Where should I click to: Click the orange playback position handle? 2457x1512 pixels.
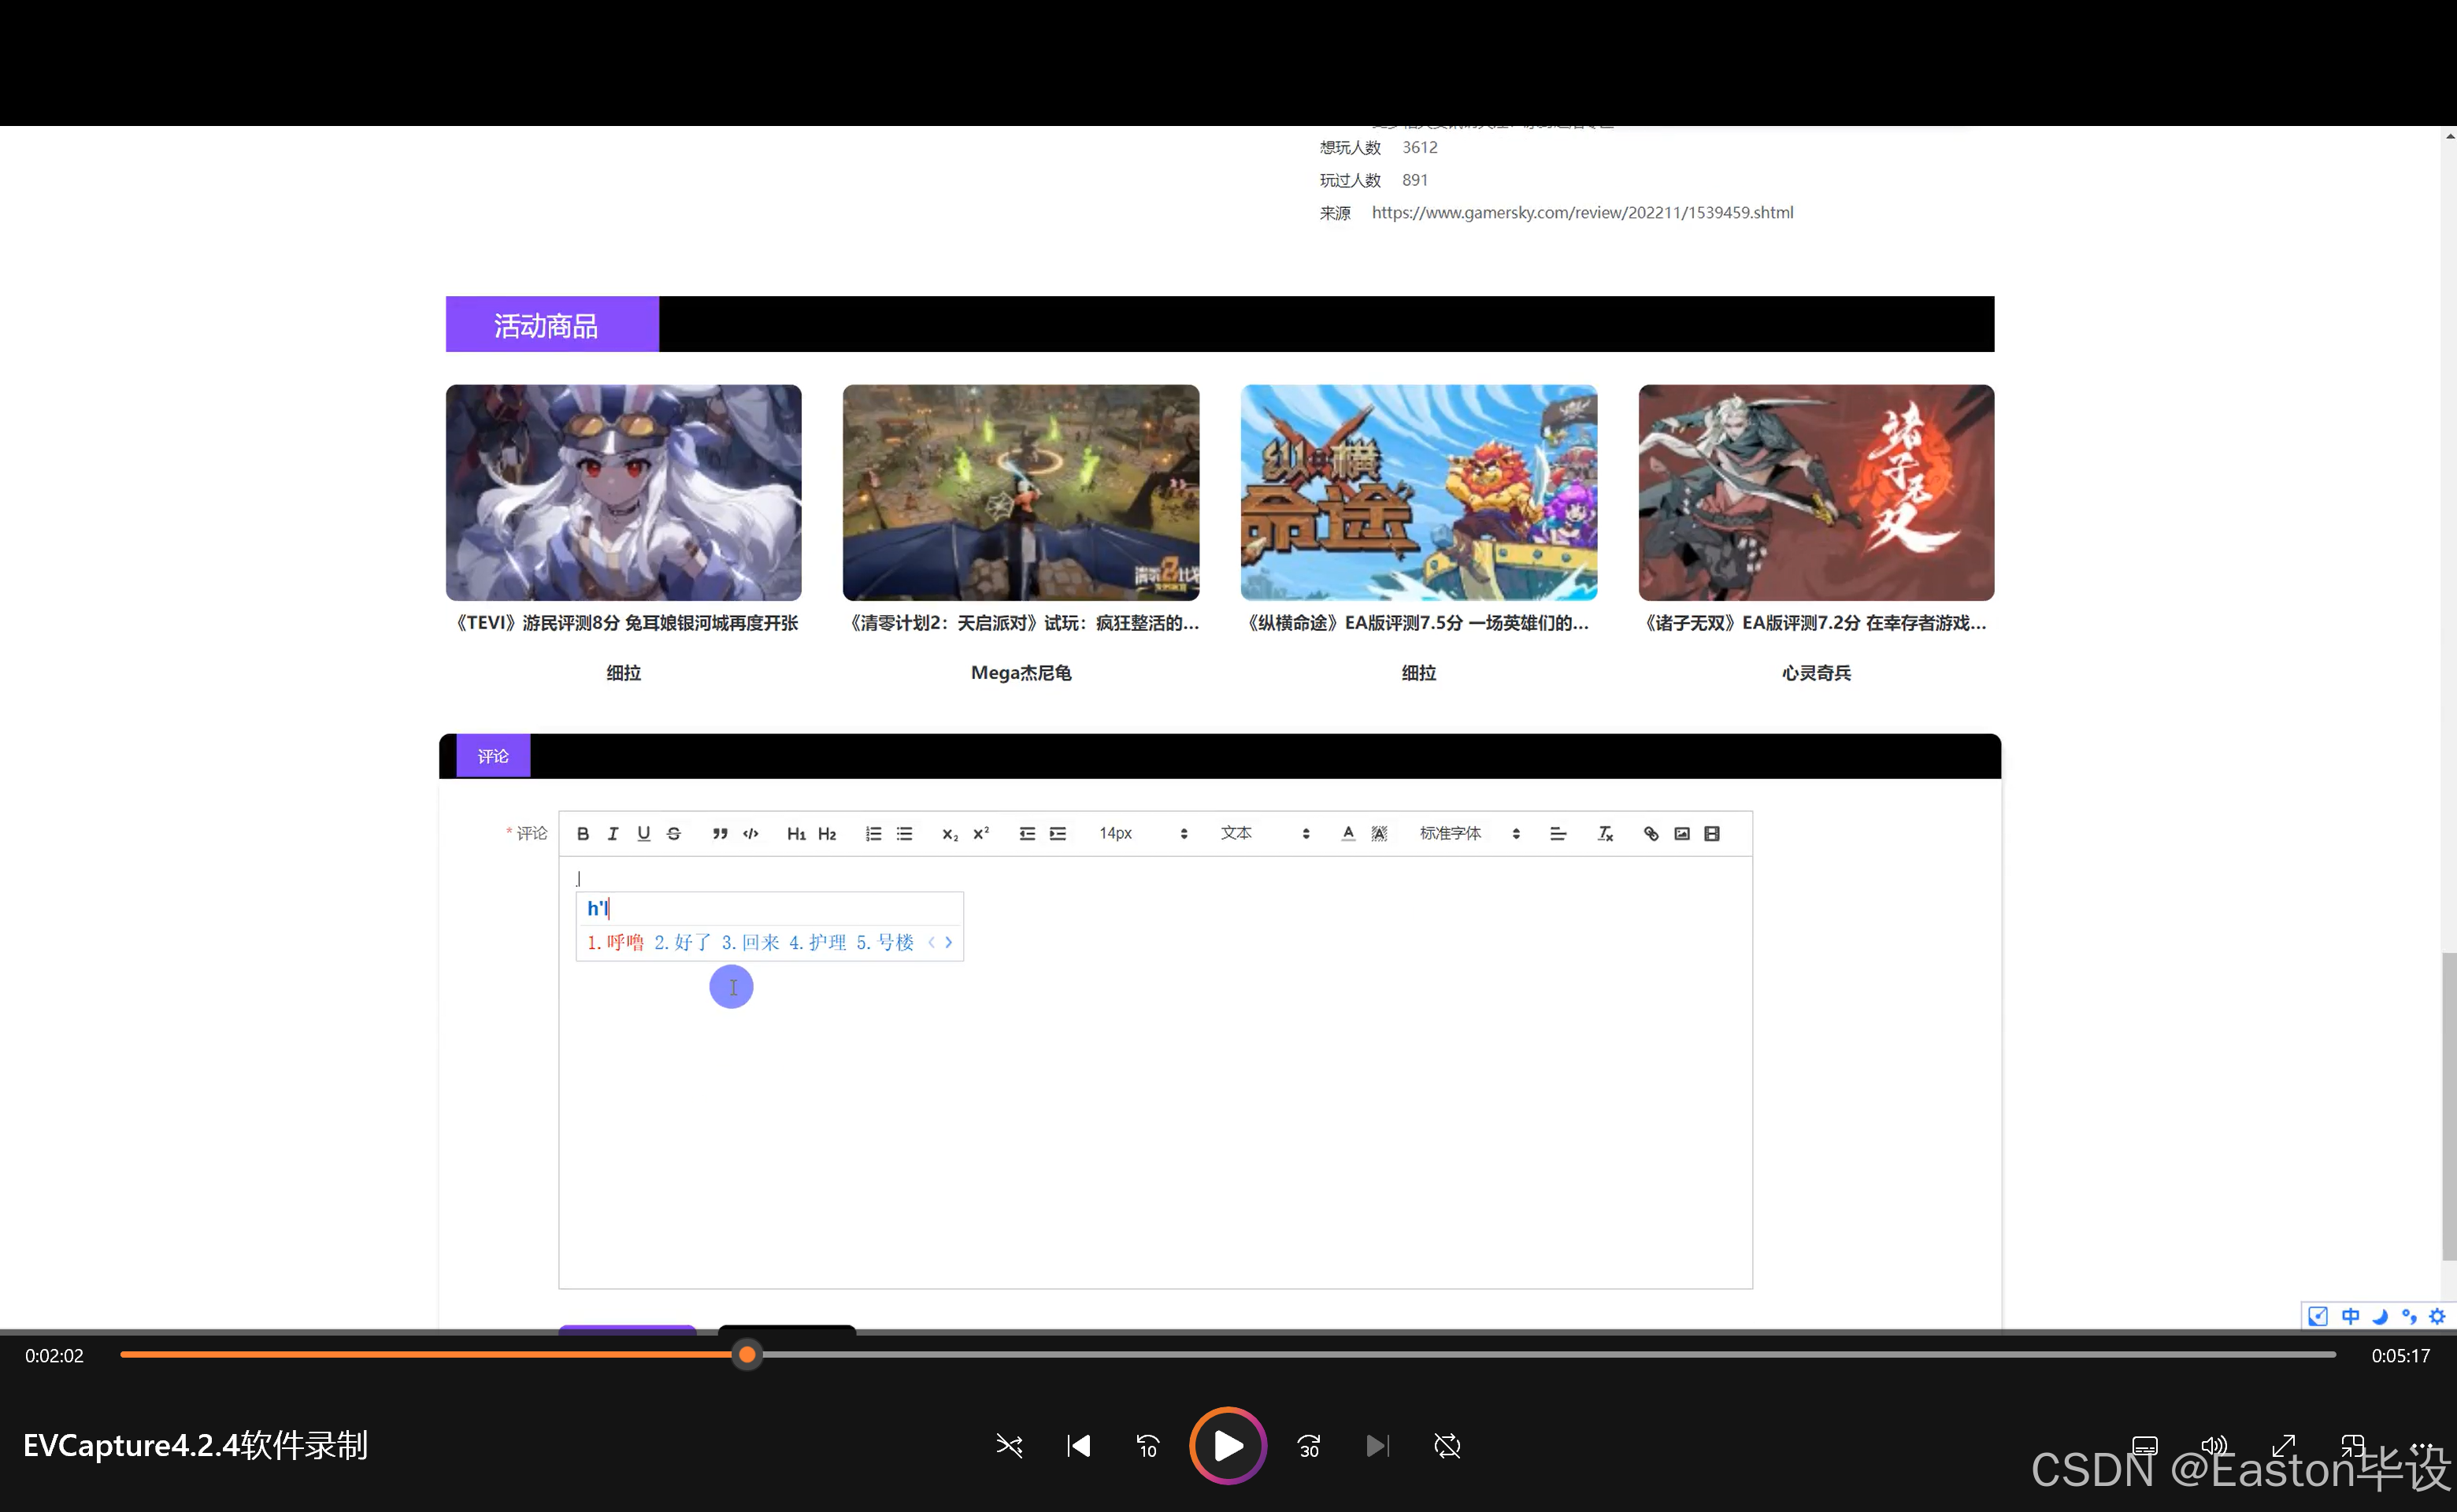747,1355
